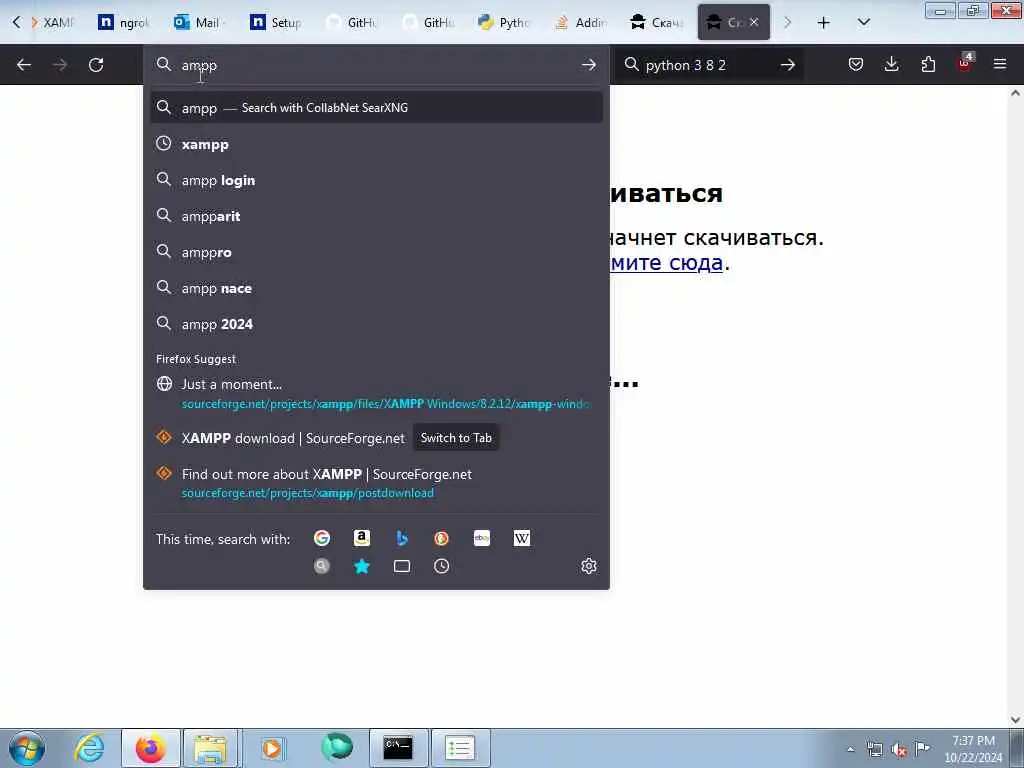Switch to the ngrok tab
This screenshot has height=768, width=1024.
point(124,22)
